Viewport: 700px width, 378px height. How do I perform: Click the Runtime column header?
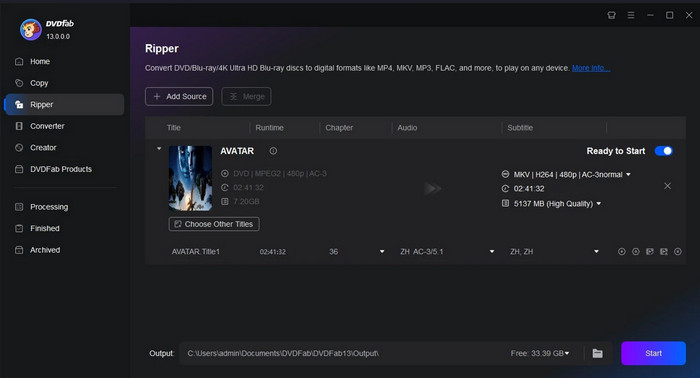269,128
